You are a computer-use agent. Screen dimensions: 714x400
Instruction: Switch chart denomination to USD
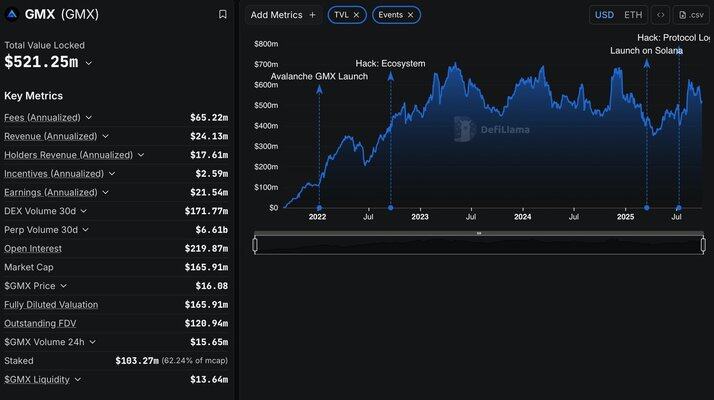tap(604, 15)
